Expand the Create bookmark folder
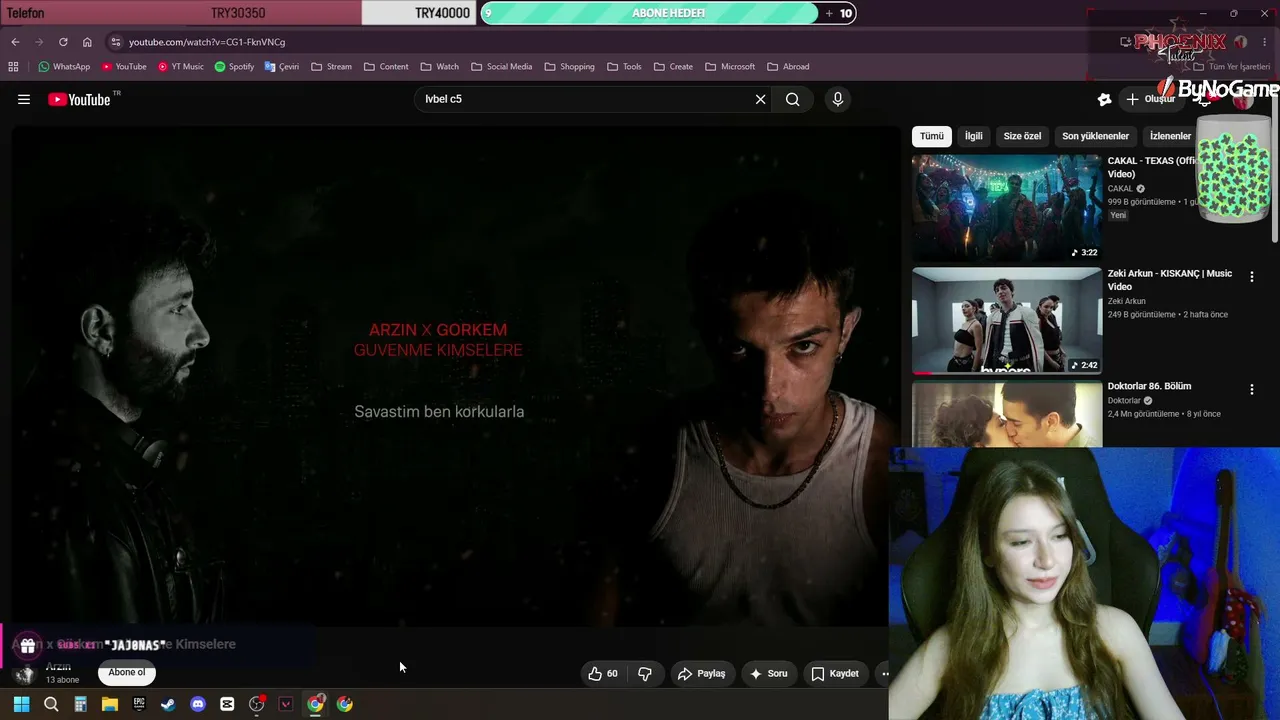Image resolution: width=1280 pixels, height=720 pixels. click(673, 67)
